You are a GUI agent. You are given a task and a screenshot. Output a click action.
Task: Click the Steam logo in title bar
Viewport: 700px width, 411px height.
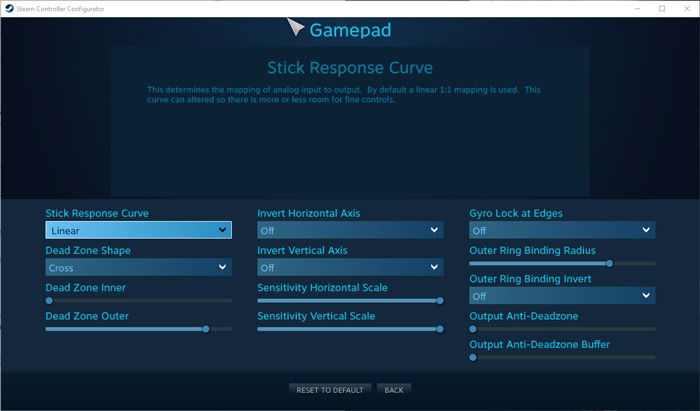[x=9, y=8]
